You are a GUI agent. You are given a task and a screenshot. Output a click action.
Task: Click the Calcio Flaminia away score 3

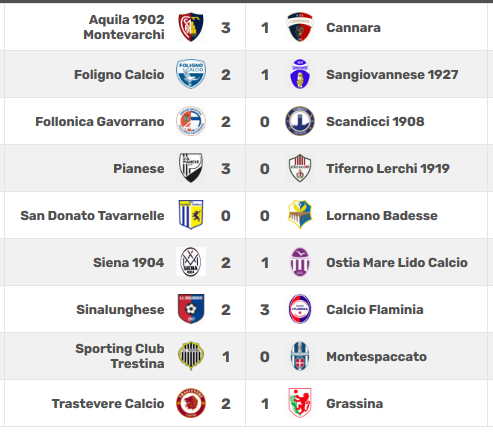click(x=265, y=310)
